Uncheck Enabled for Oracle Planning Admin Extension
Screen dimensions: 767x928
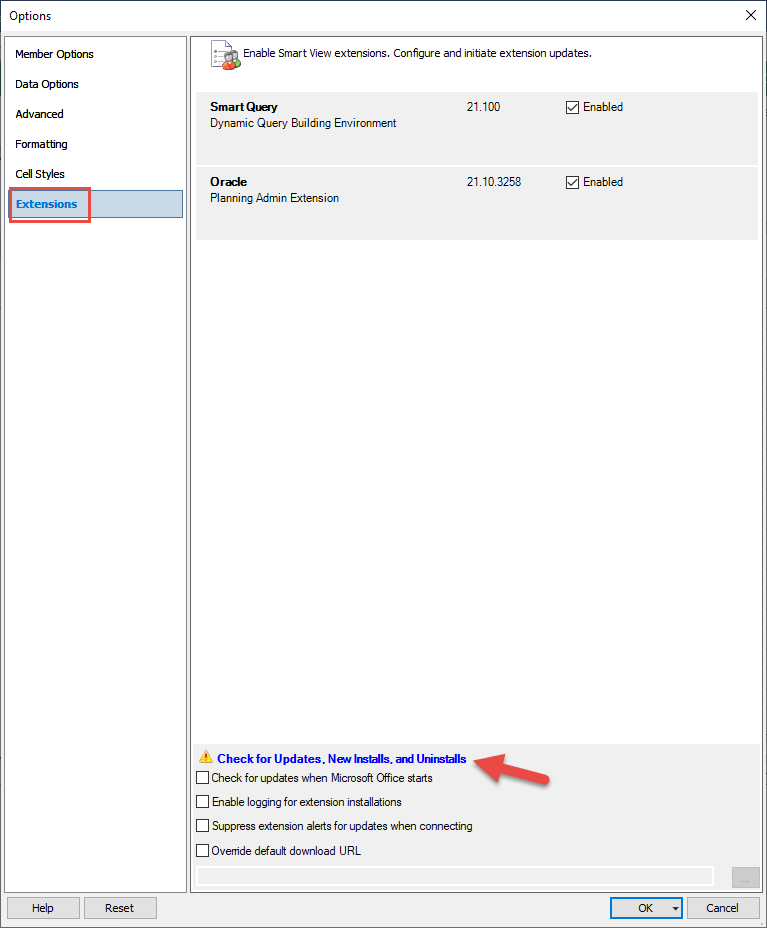coord(573,183)
